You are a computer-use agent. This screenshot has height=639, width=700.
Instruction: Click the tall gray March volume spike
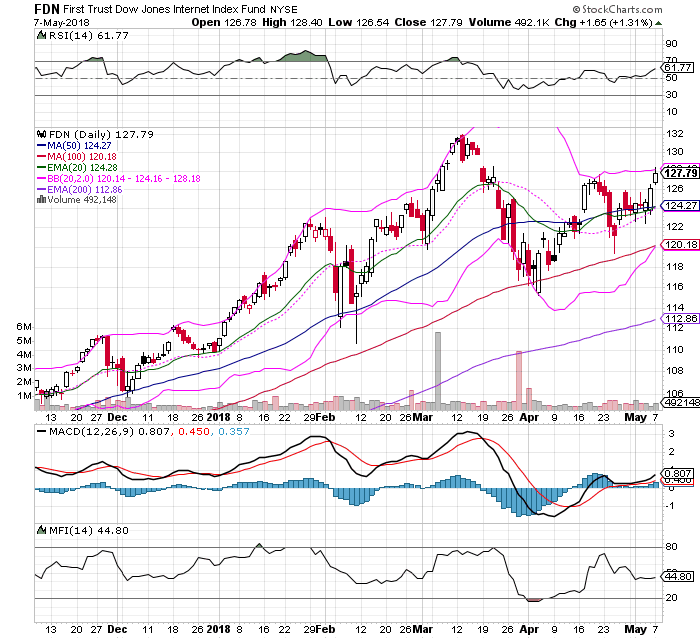[x=438, y=371]
